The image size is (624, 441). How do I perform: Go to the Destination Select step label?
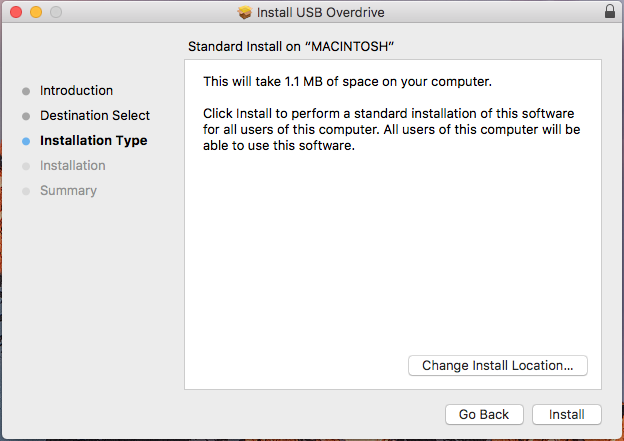[x=95, y=116]
